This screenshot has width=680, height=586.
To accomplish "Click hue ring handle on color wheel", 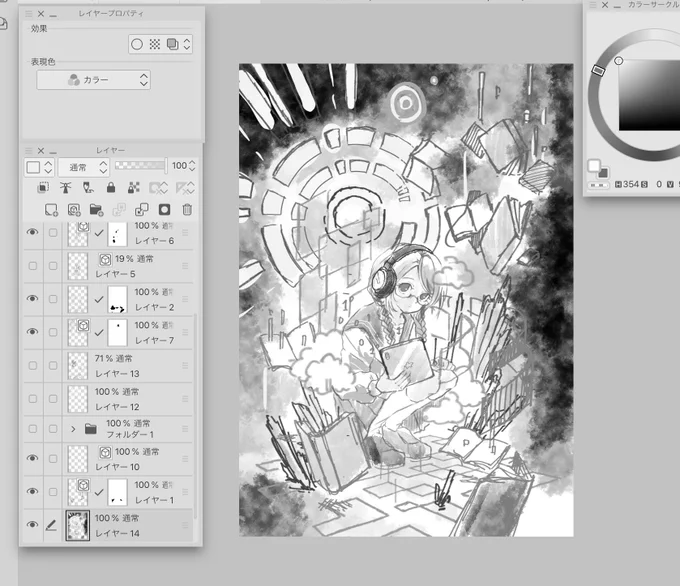I will pyautogui.click(x=598, y=70).
